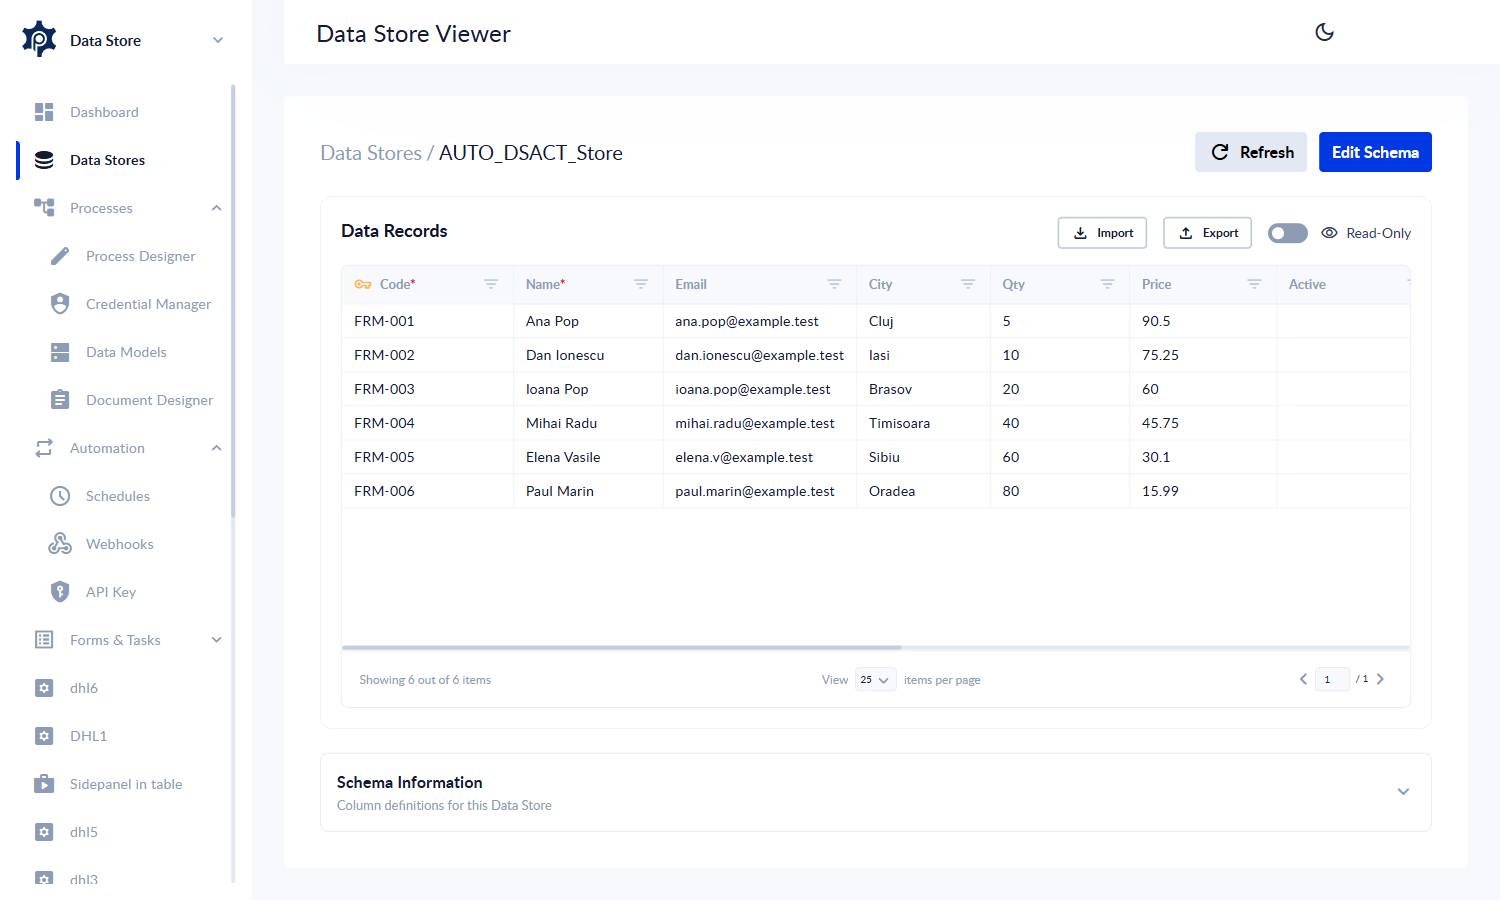Click the Process Designer pencil icon
The height and width of the screenshot is (900, 1500).
(60, 256)
